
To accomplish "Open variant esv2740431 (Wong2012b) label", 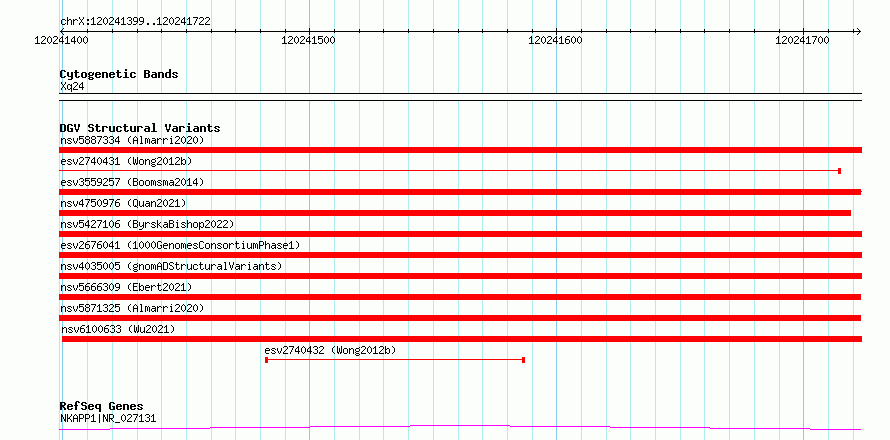I will [x=126, y=161].
